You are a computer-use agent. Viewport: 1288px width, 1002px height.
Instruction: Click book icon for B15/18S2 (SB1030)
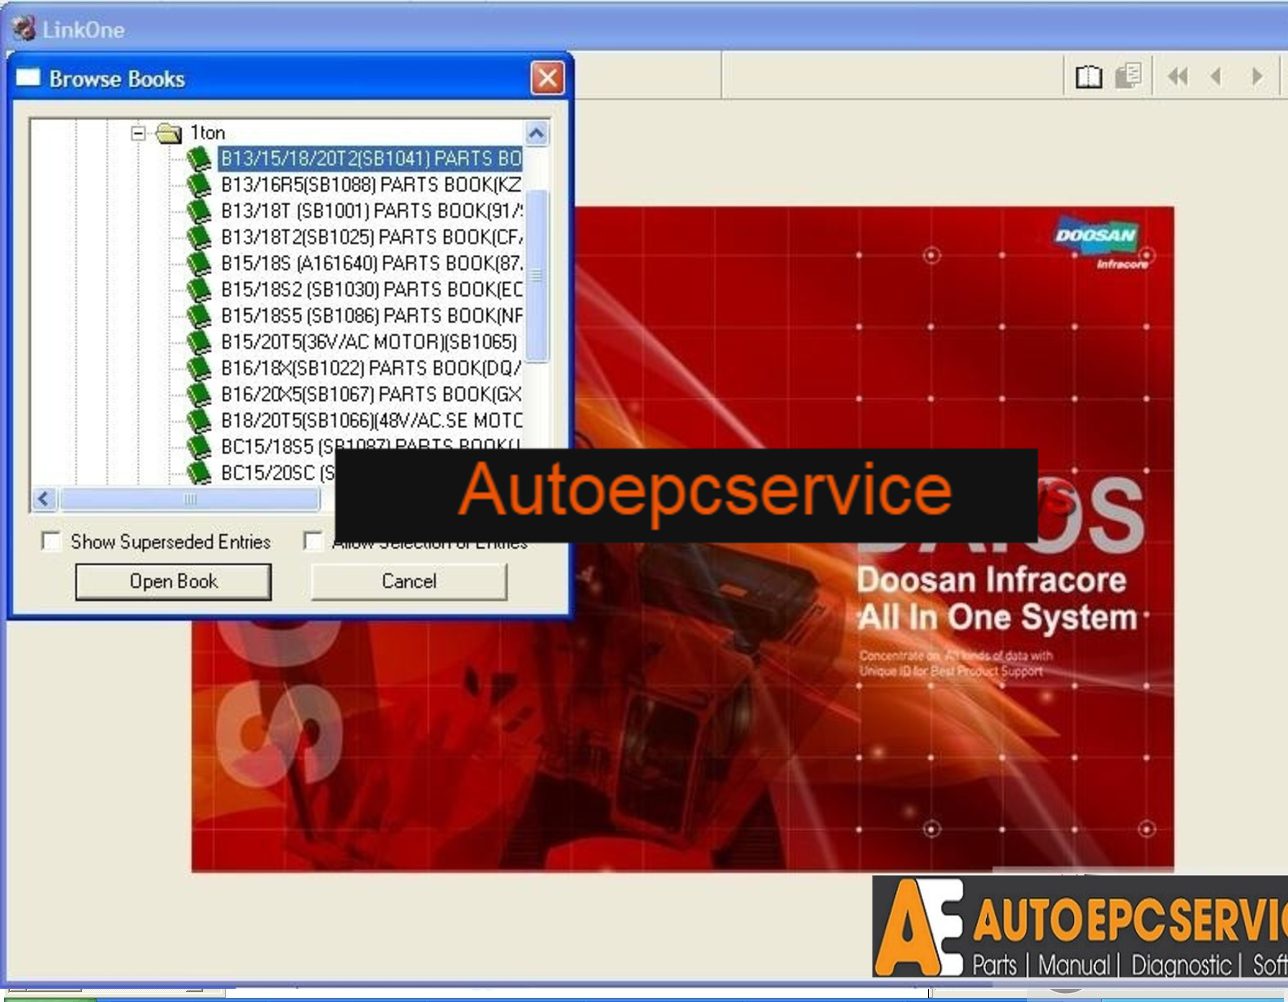200,289
